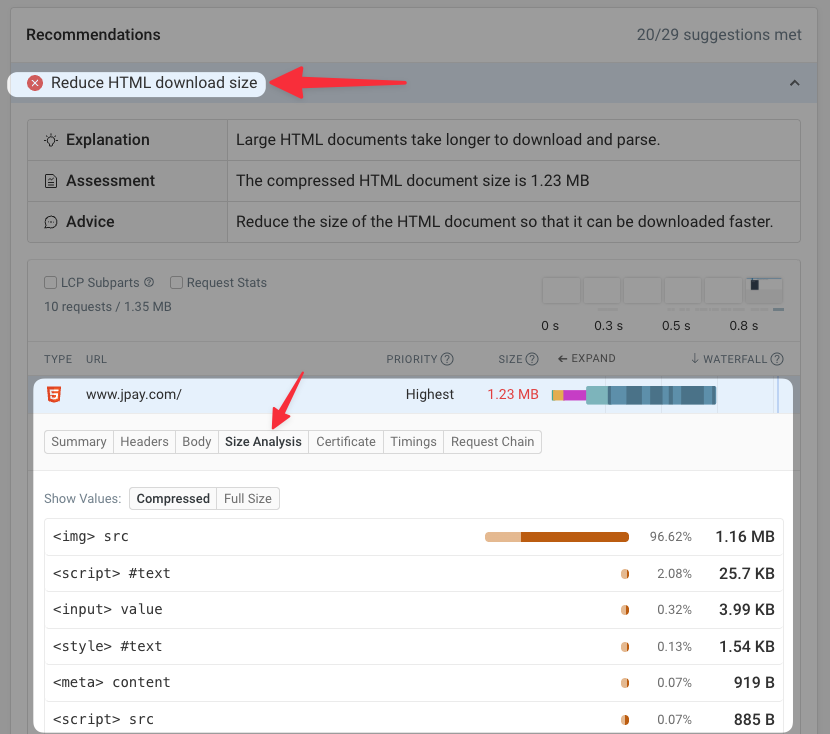Open the help icon next to WATERFALL
Image resolution: width=830 pixels, height=734 pixels.
click(778, 358)
